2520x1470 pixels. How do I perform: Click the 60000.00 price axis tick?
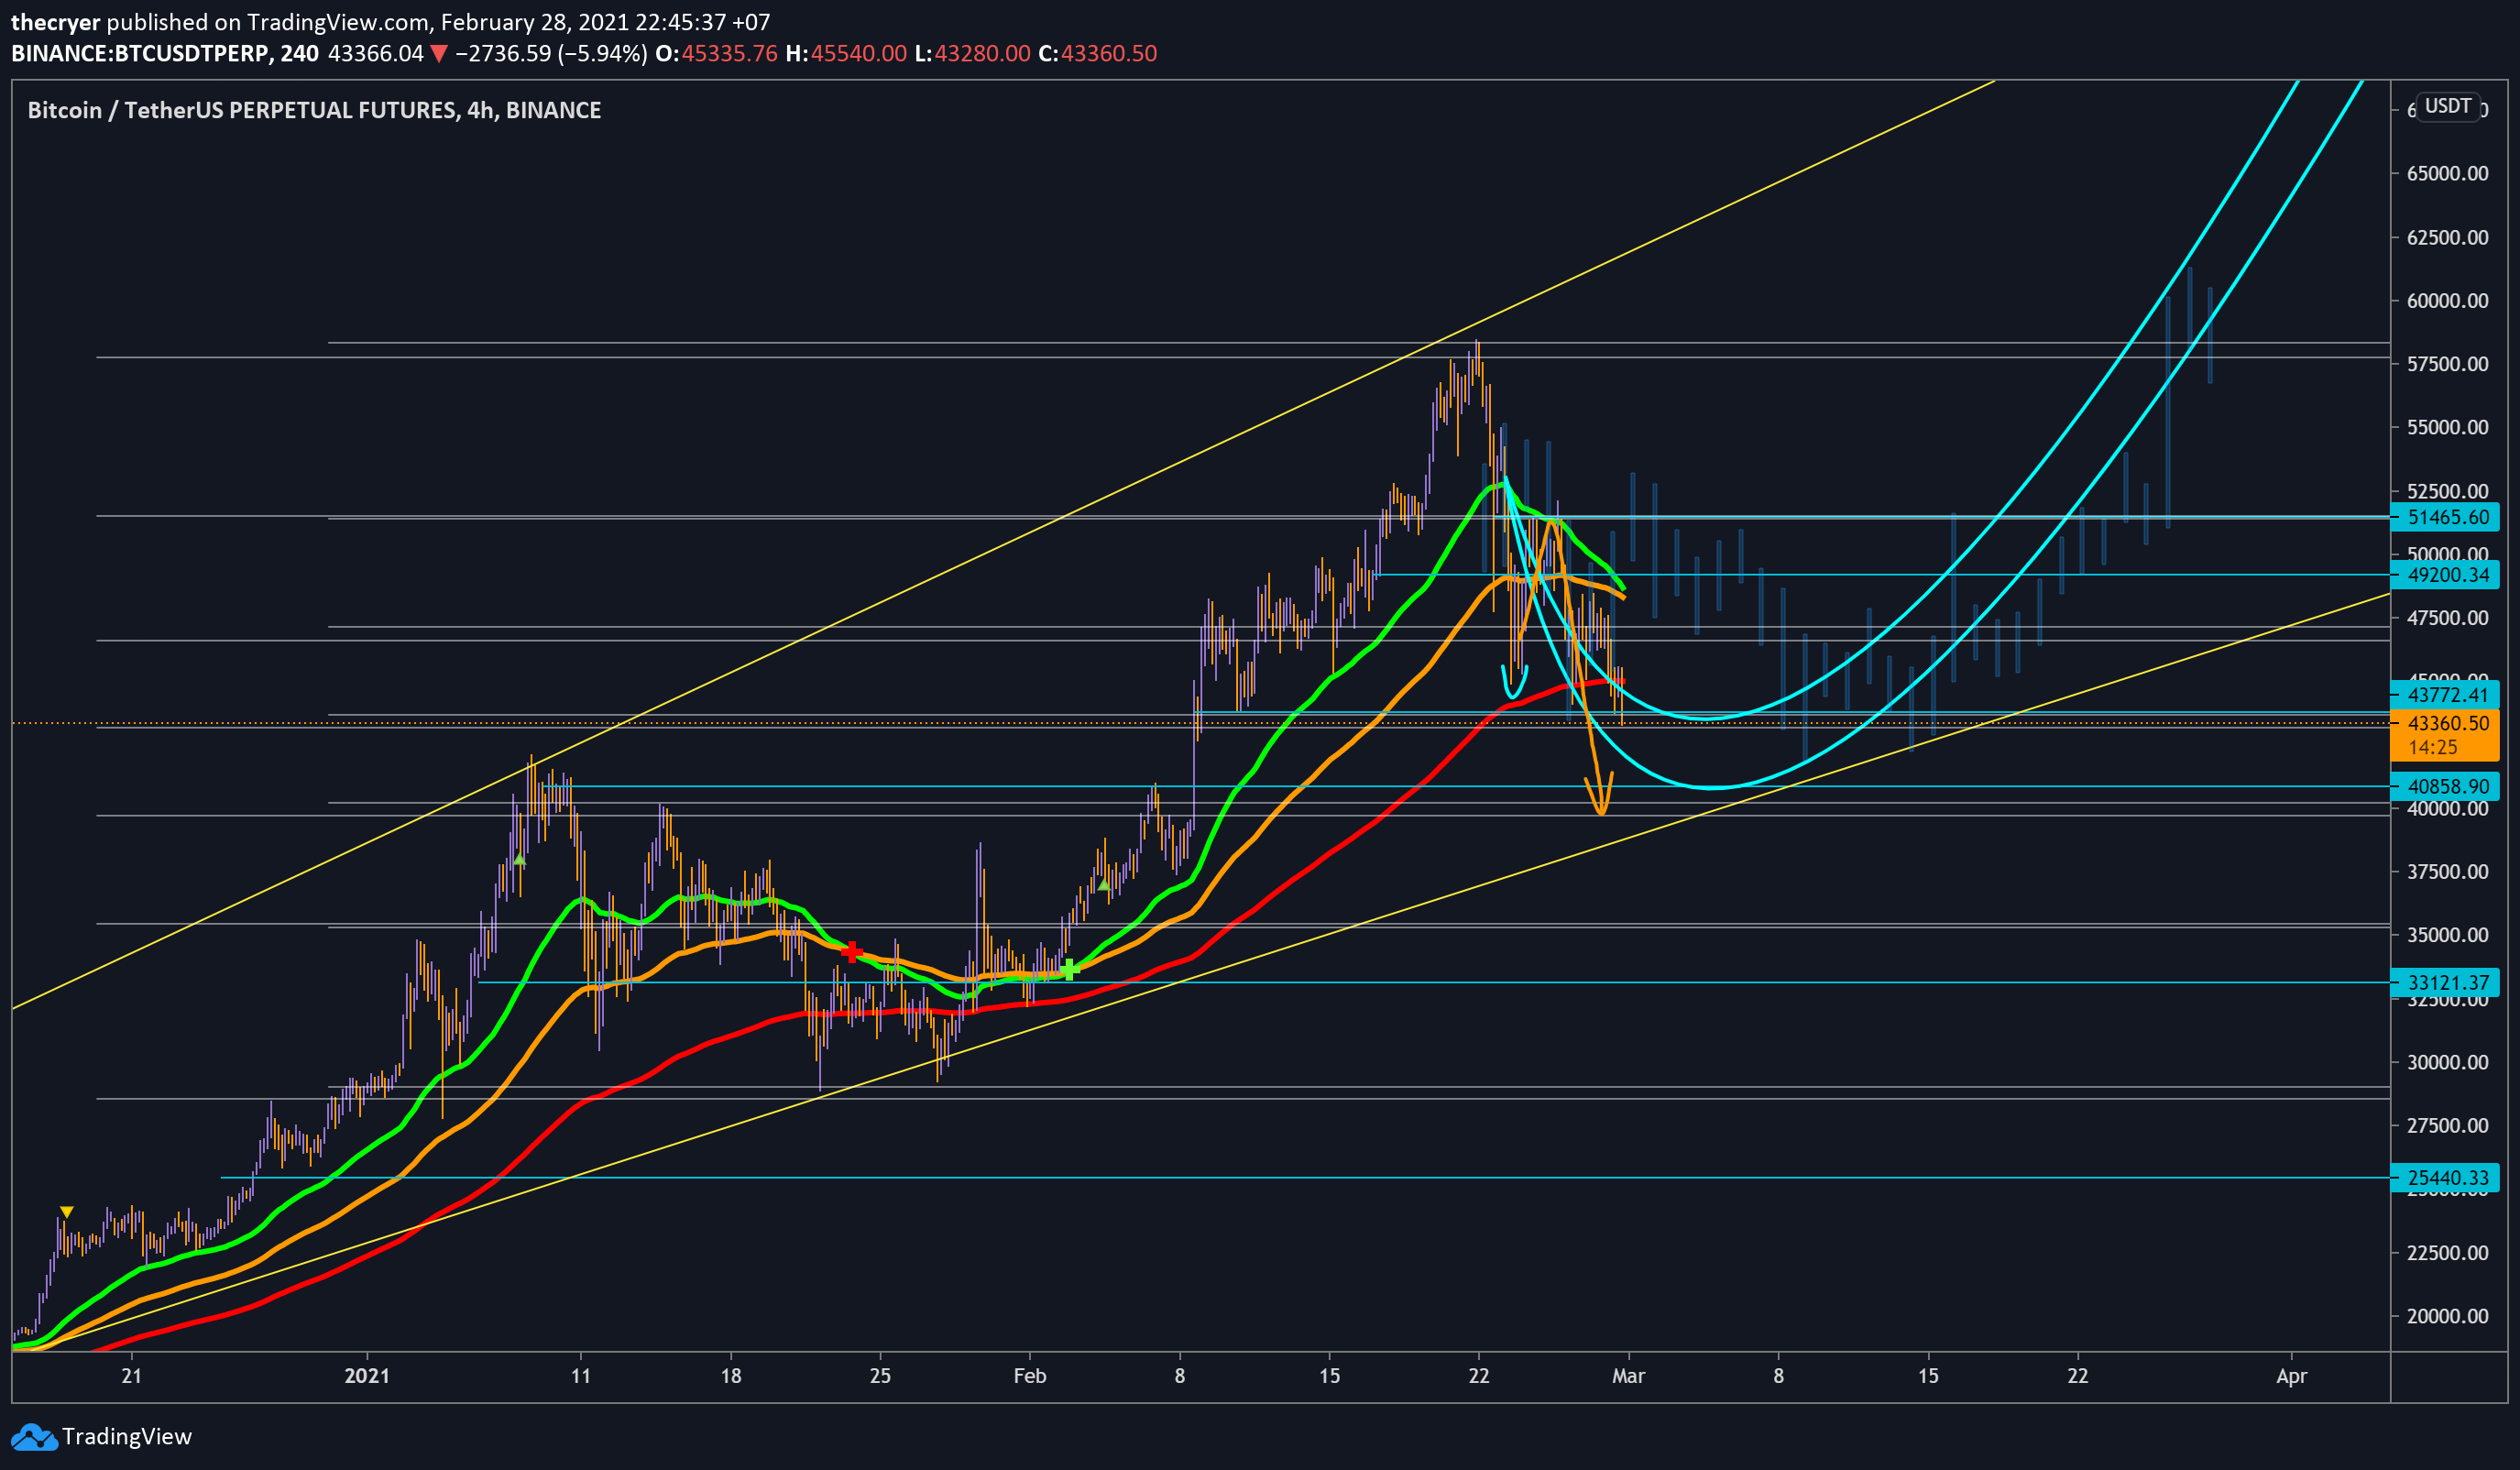2447,301
